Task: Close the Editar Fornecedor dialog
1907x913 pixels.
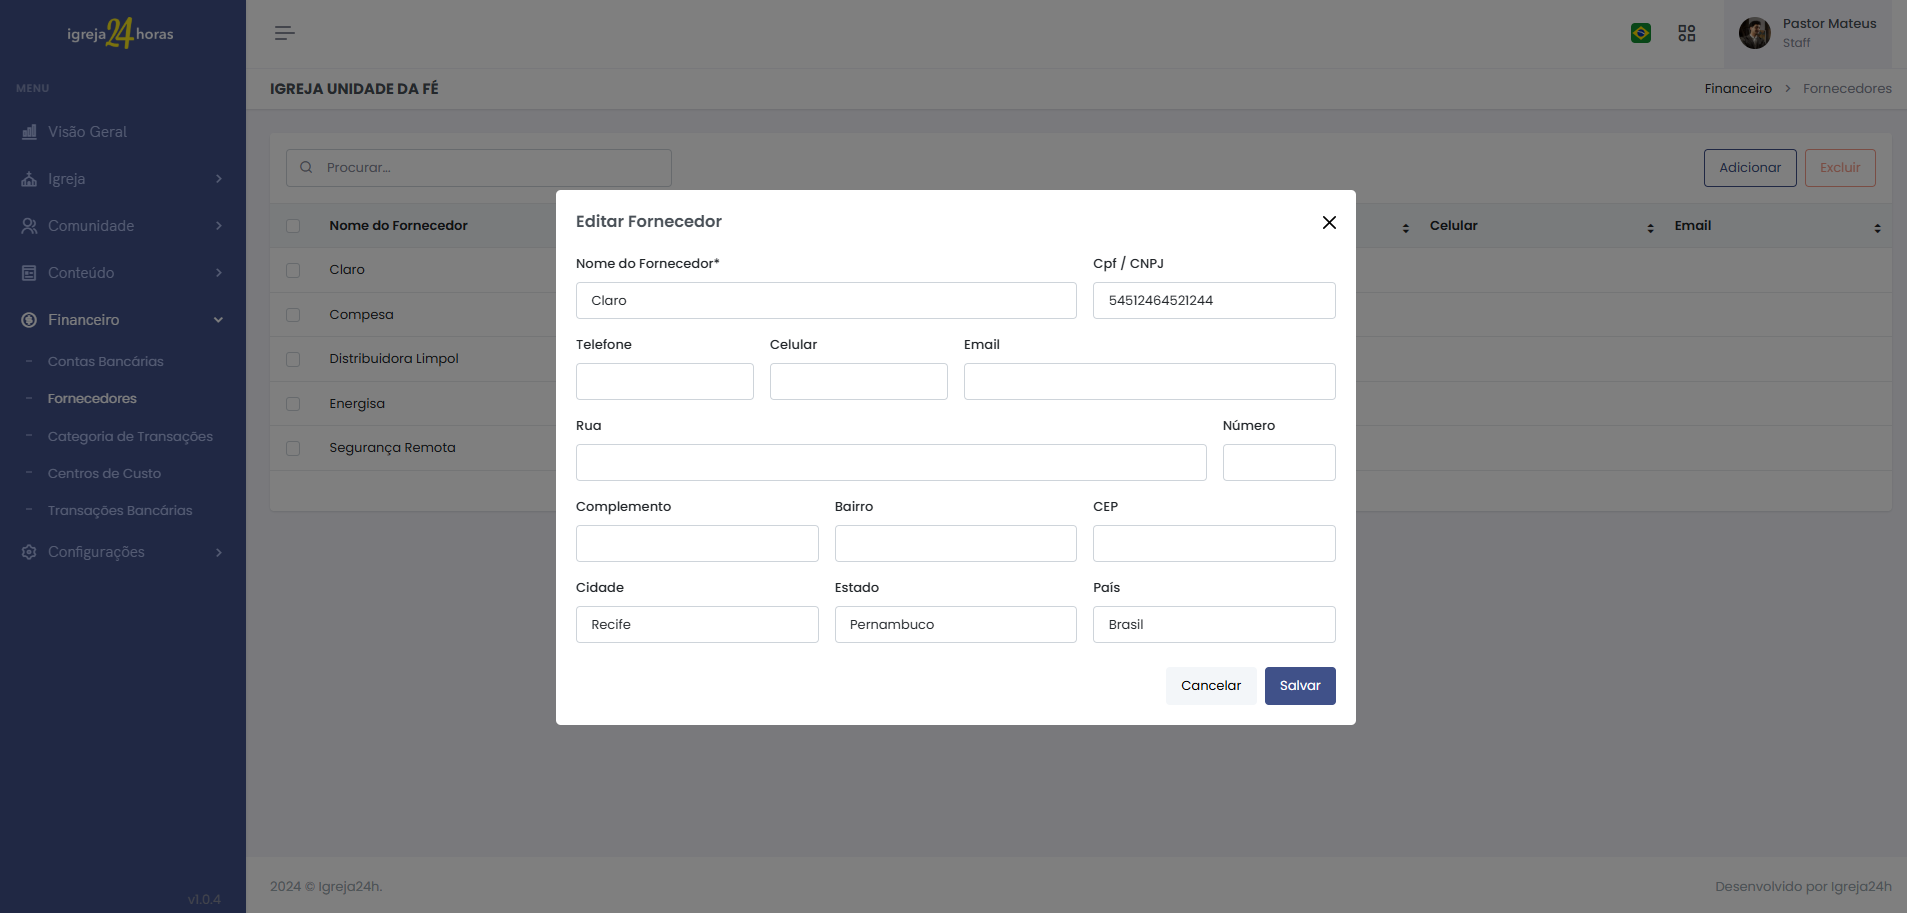Action: (1329, 222)
